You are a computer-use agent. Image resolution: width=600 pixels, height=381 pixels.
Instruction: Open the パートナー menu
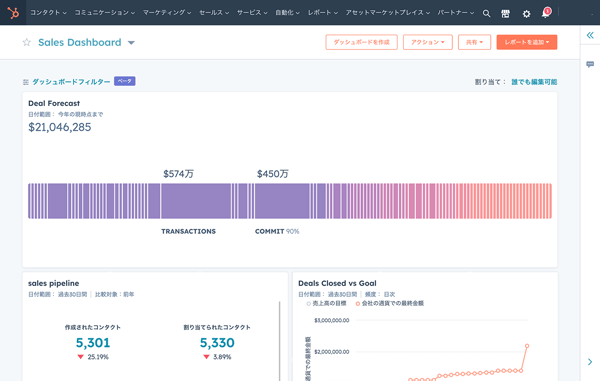click(456, 13)
